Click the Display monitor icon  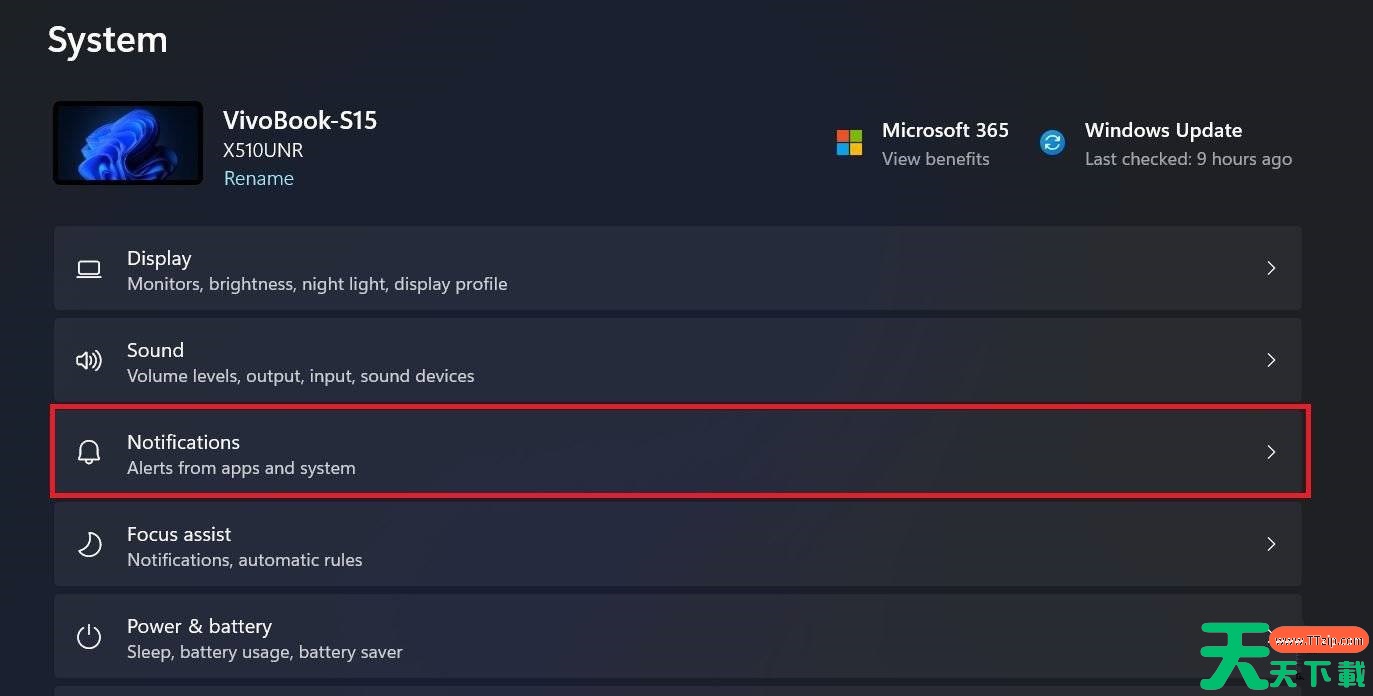89,269
